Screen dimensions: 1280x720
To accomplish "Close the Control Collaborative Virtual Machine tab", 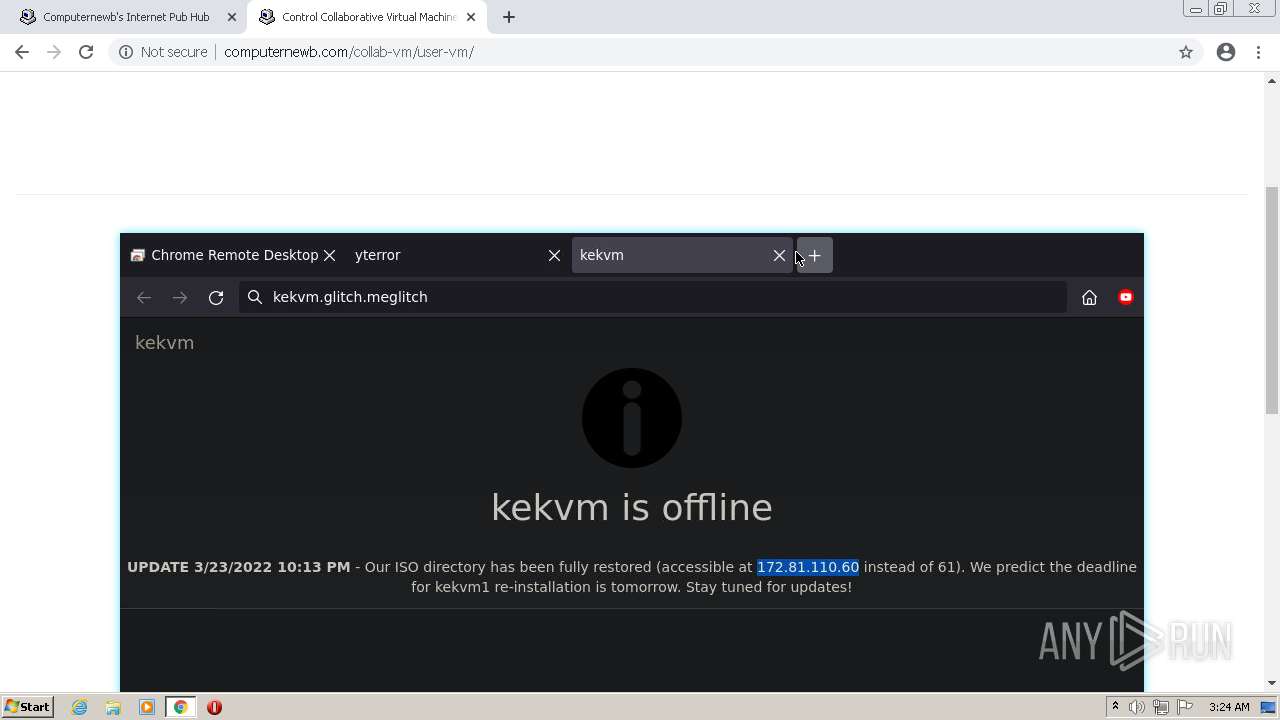I will click(471, 17).
